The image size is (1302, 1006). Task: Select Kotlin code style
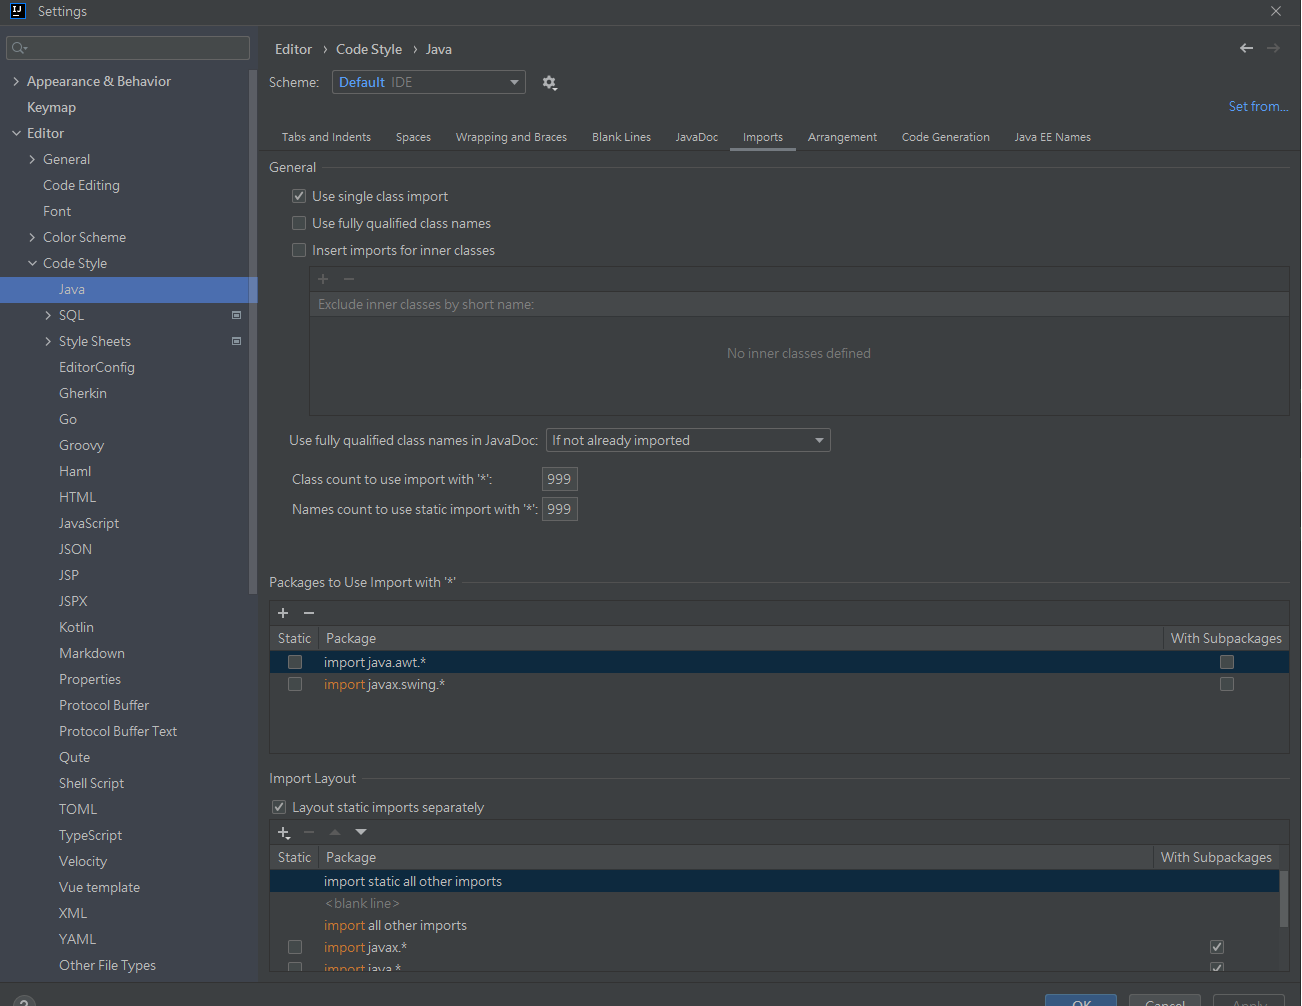[76, 627]
